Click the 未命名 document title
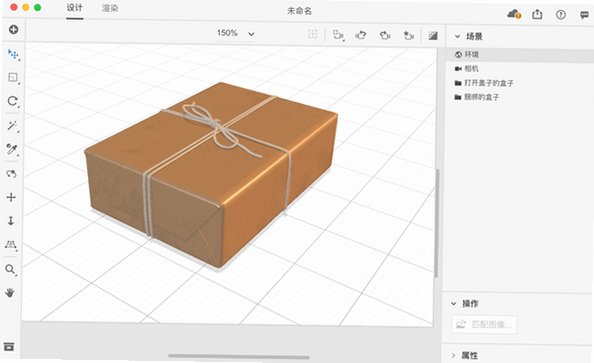Image resolution: width=594 pixels, height=363 pixels. coord(299,11)
